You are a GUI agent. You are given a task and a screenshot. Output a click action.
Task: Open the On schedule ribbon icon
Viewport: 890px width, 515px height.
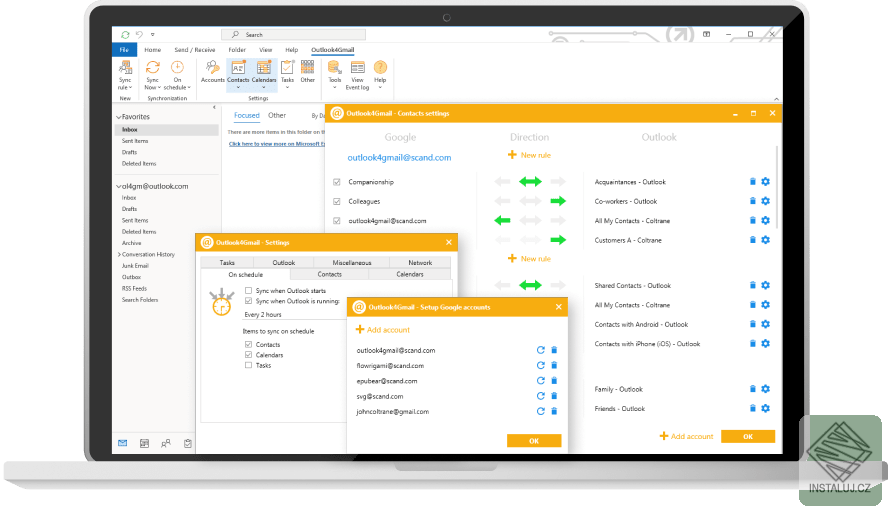(177, 75)
